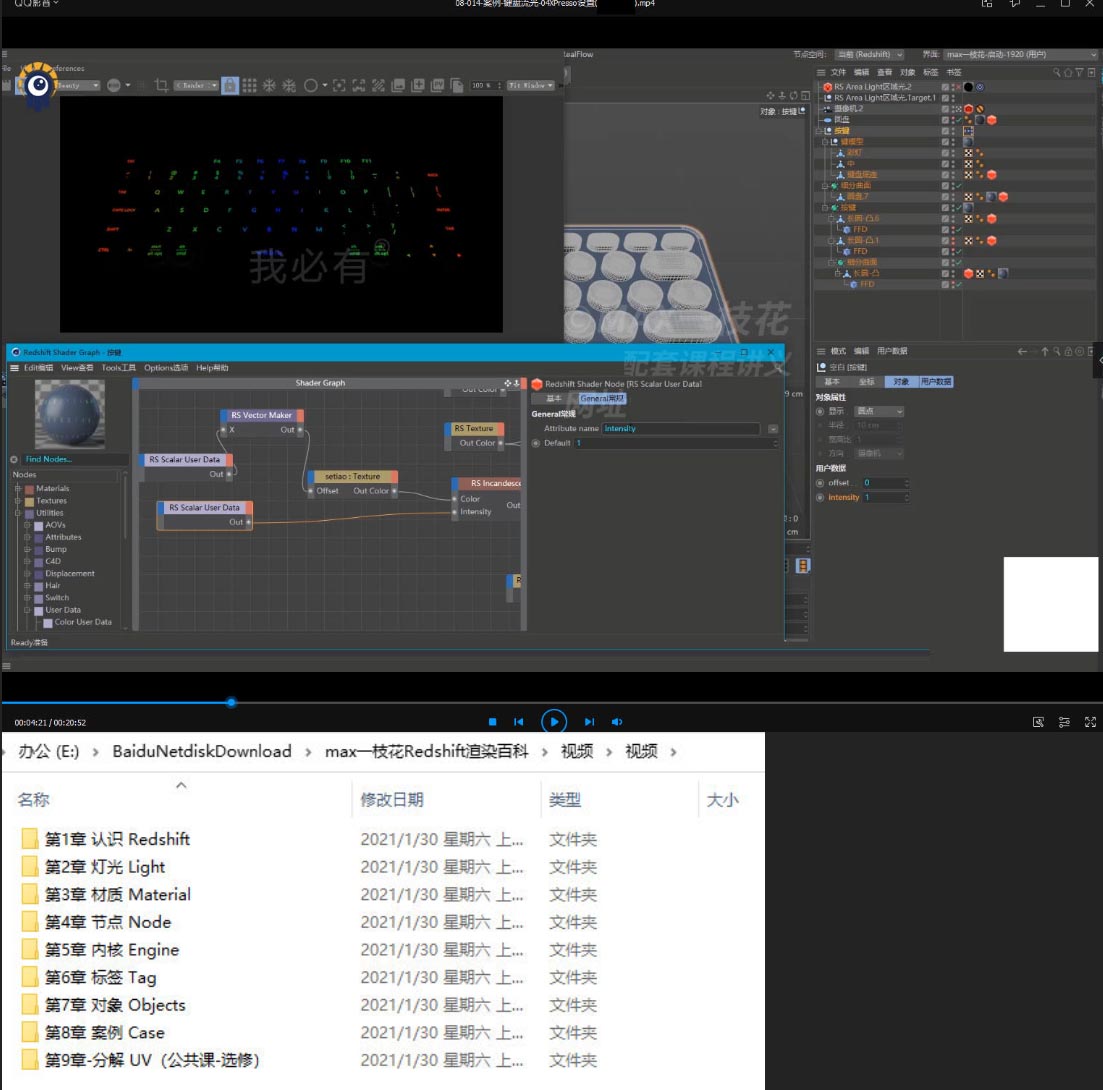Screen dimensions: 1103x1090
Task: Click the search icon in object manager
Action: pos(1057,72)
